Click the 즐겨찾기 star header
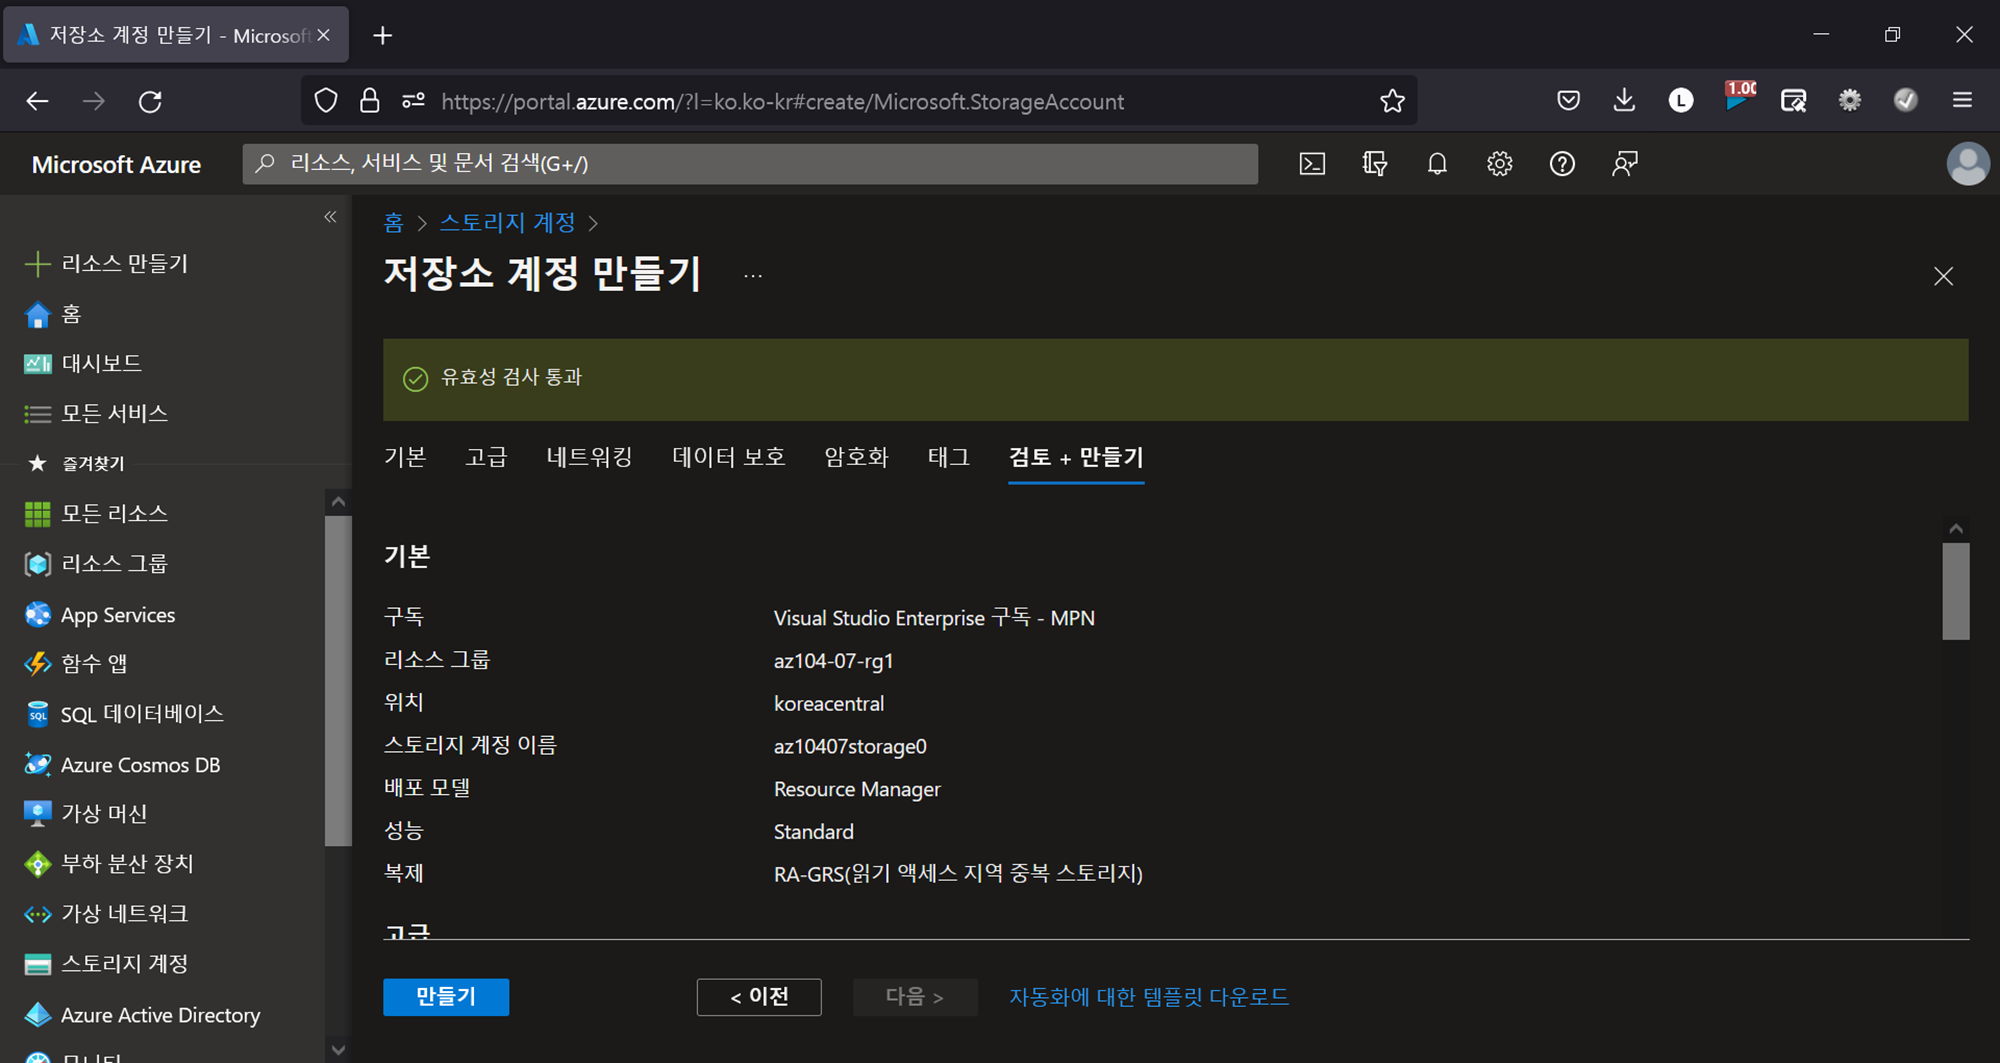The image size is (2000, 1063). pyautogui.click(x=75, y=463)
